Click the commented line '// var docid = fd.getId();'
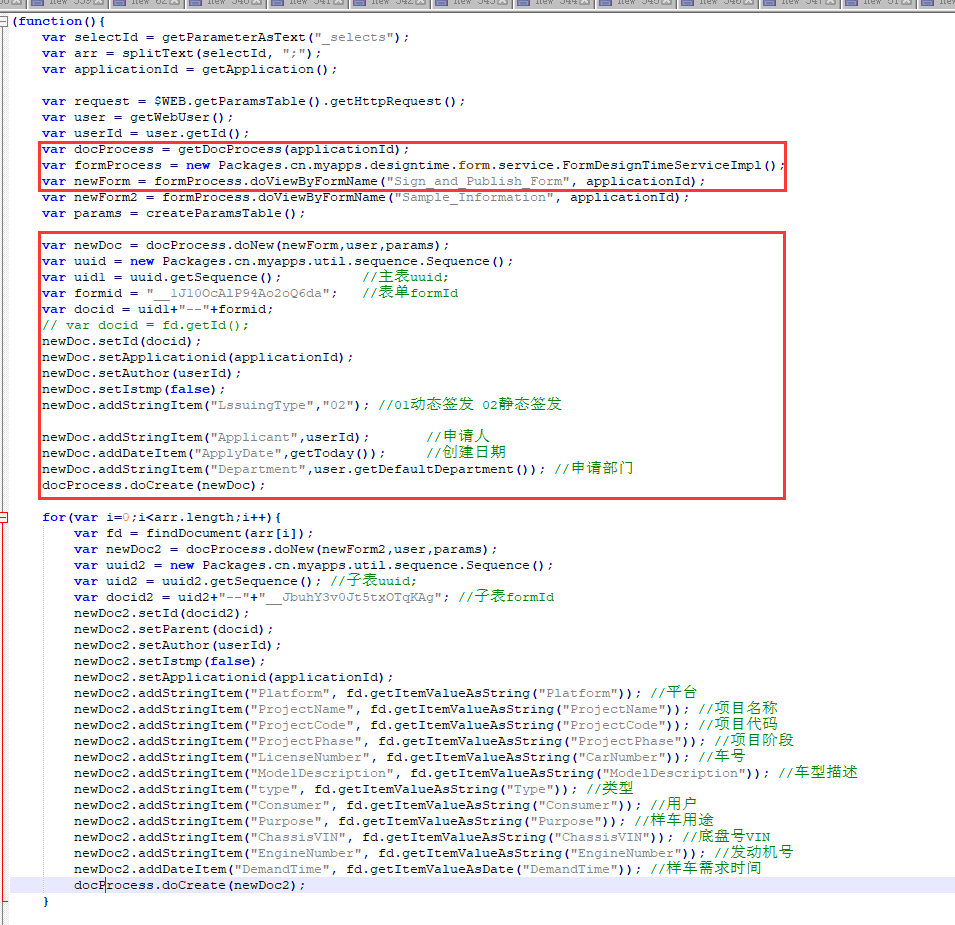 (x=145, y=325)
